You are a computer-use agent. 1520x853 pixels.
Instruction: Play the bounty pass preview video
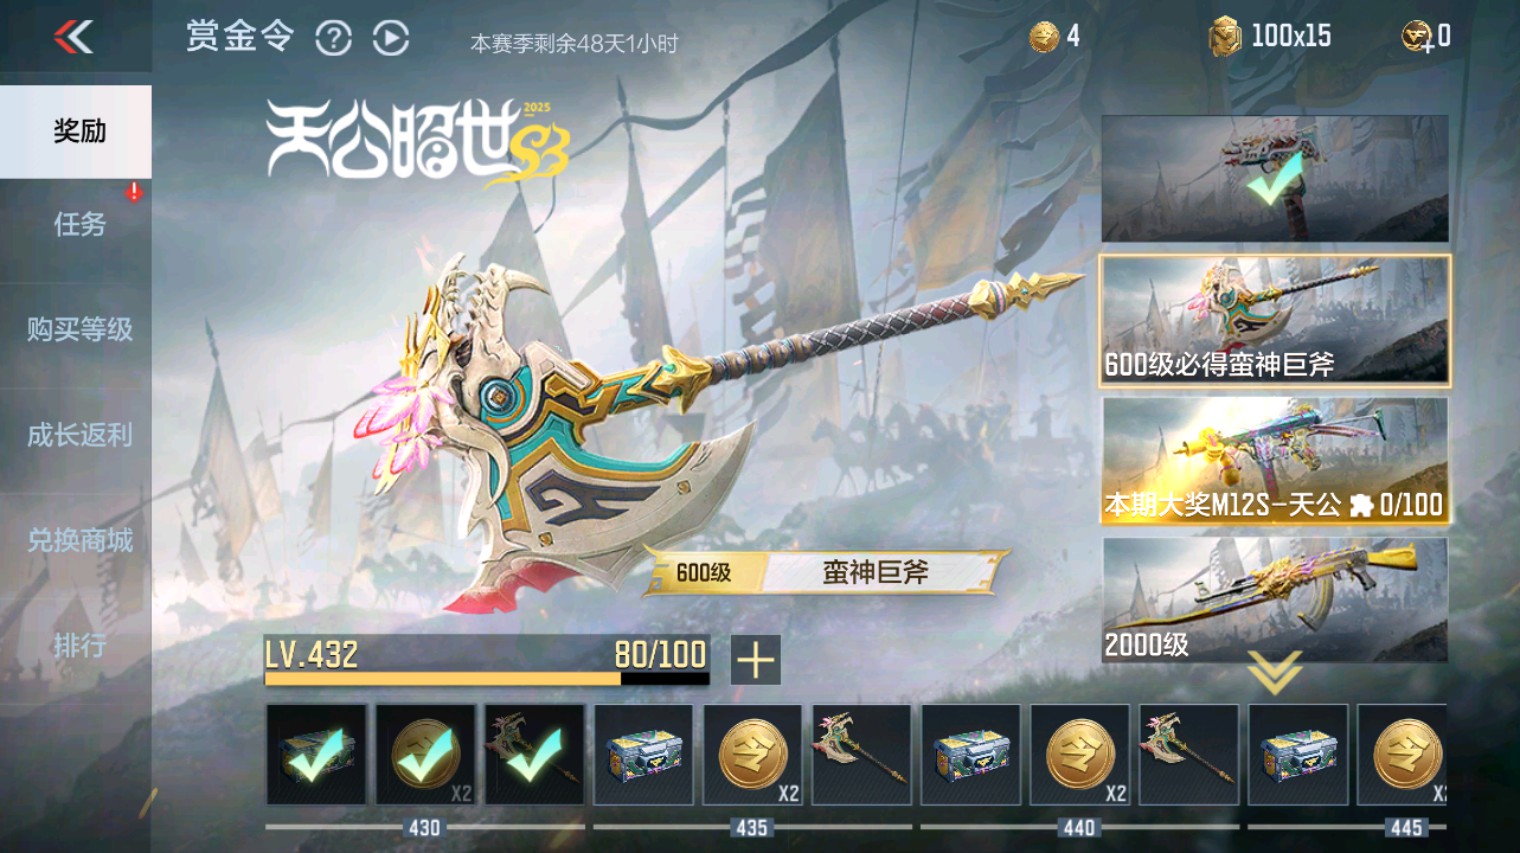point(391,39)
